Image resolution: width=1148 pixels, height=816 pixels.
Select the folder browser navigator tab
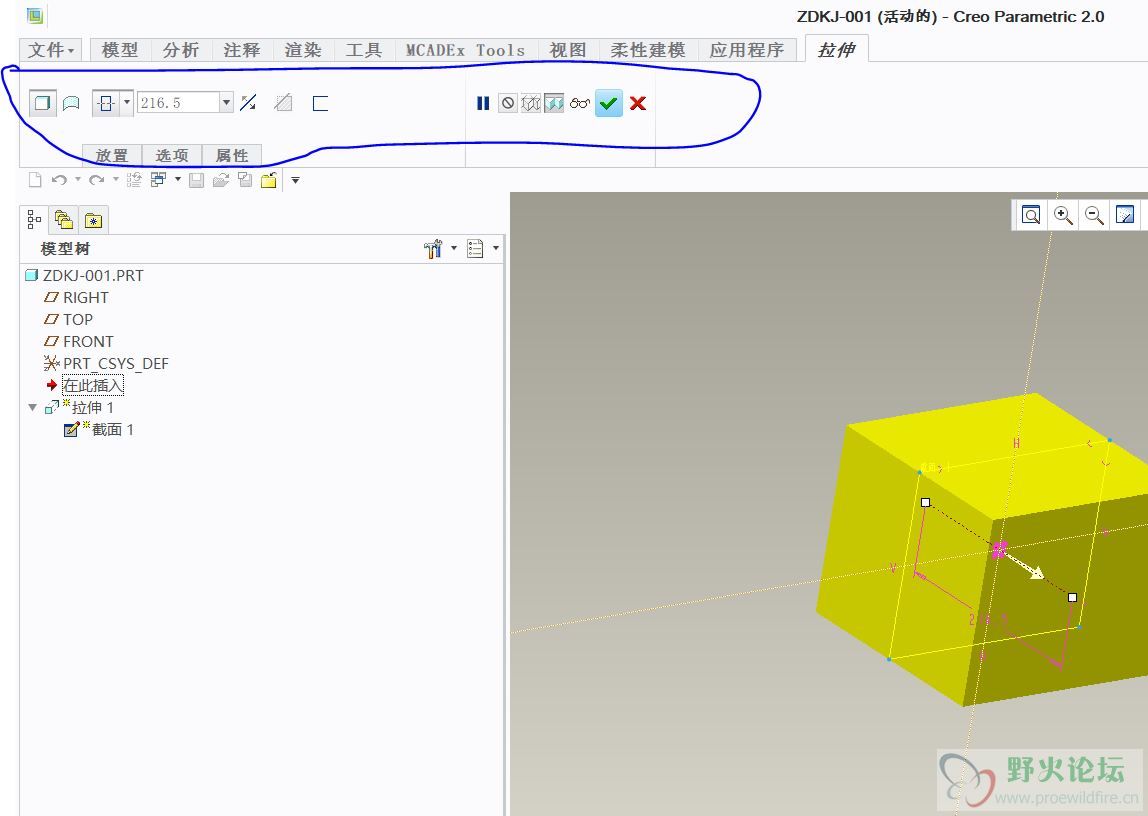click(x=64, y=220)
